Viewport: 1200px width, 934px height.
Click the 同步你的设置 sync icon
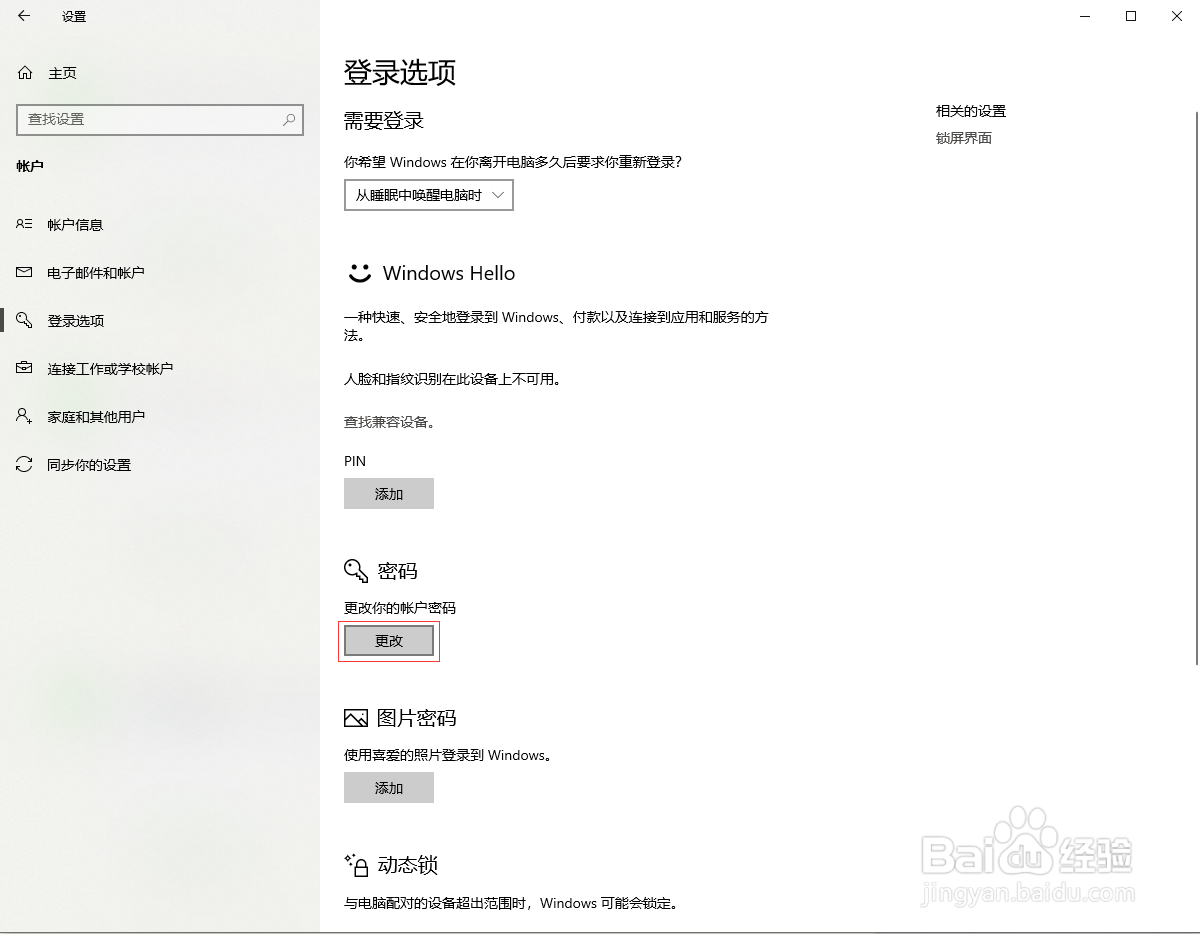click(x=23, y=464)
